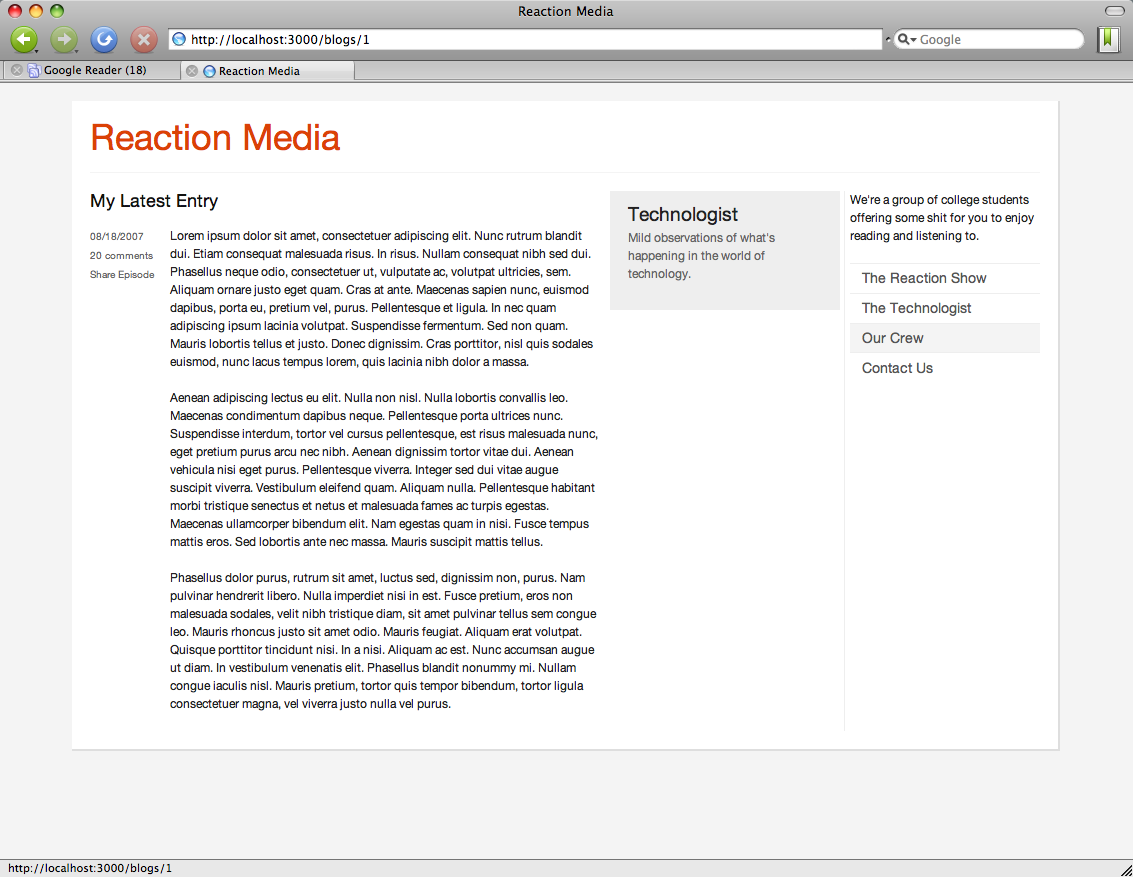Viewport: 1133px width, 877px height.
Task: Click the paragraph starting 'Phasellus dolor purus'
Action: click(x=383, y=641)
